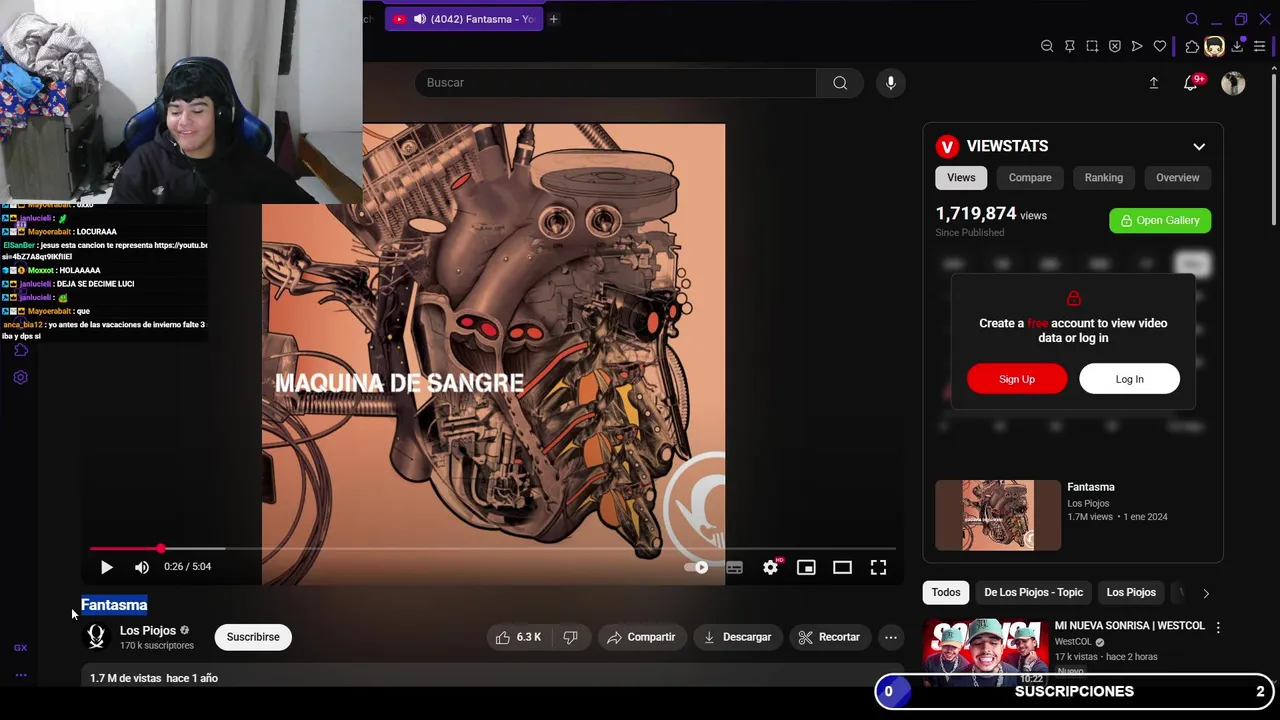1280x720 pixels.
Task: Click the Los Piojos link in ViewStats card
Action: point(1088,503)
